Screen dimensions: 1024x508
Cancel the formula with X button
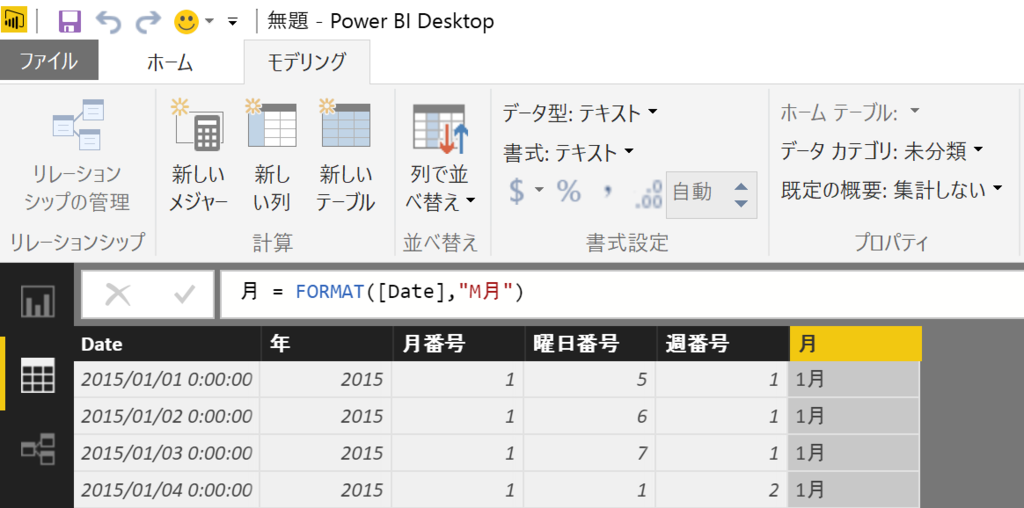click(118, 295)
